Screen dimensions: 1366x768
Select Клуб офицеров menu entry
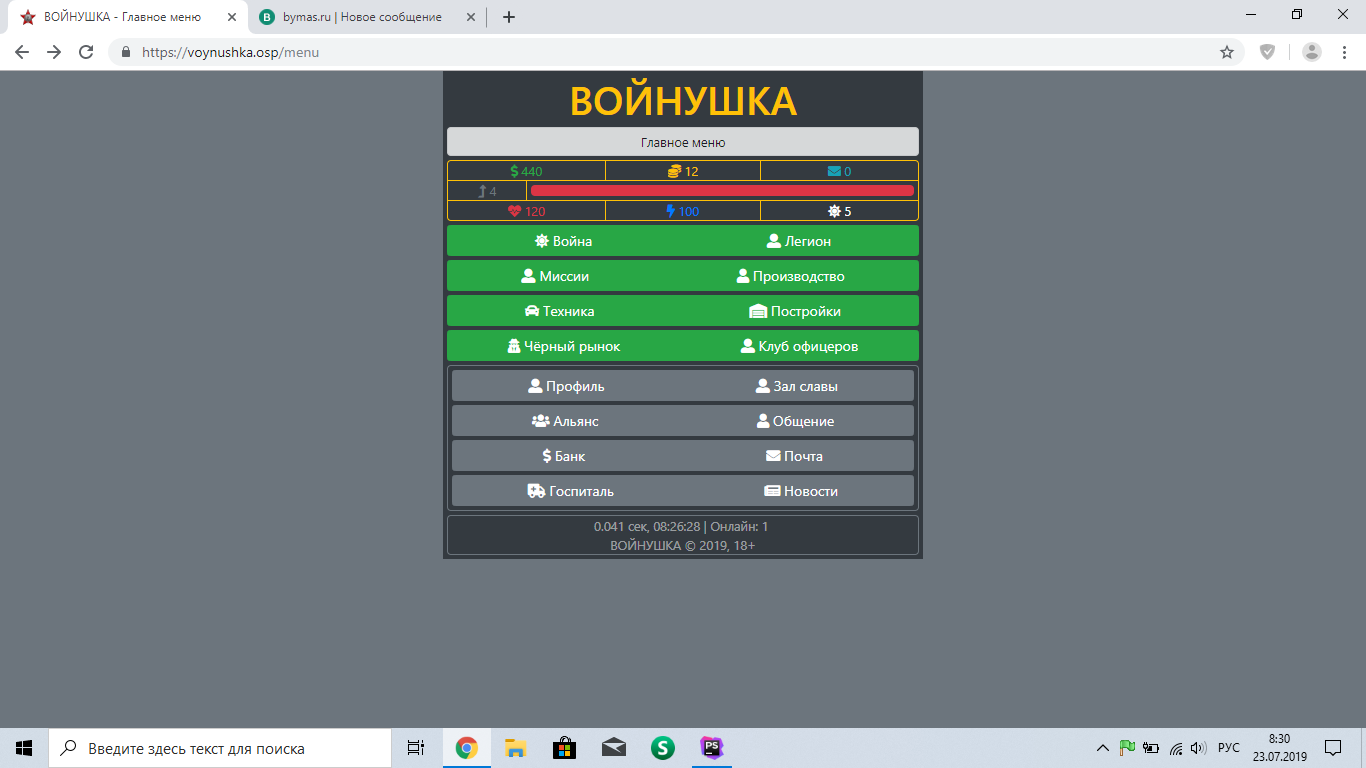tap(798, 346)
